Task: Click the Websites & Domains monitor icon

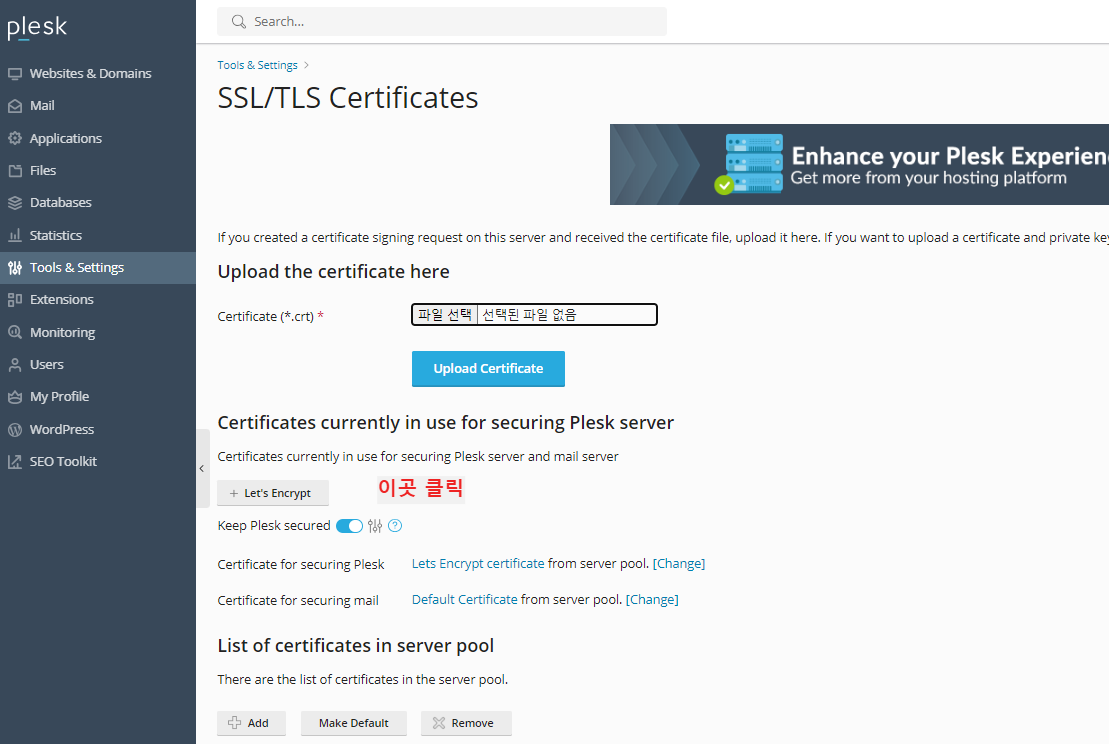Action: pyautogui.click(x=15, y=74)
